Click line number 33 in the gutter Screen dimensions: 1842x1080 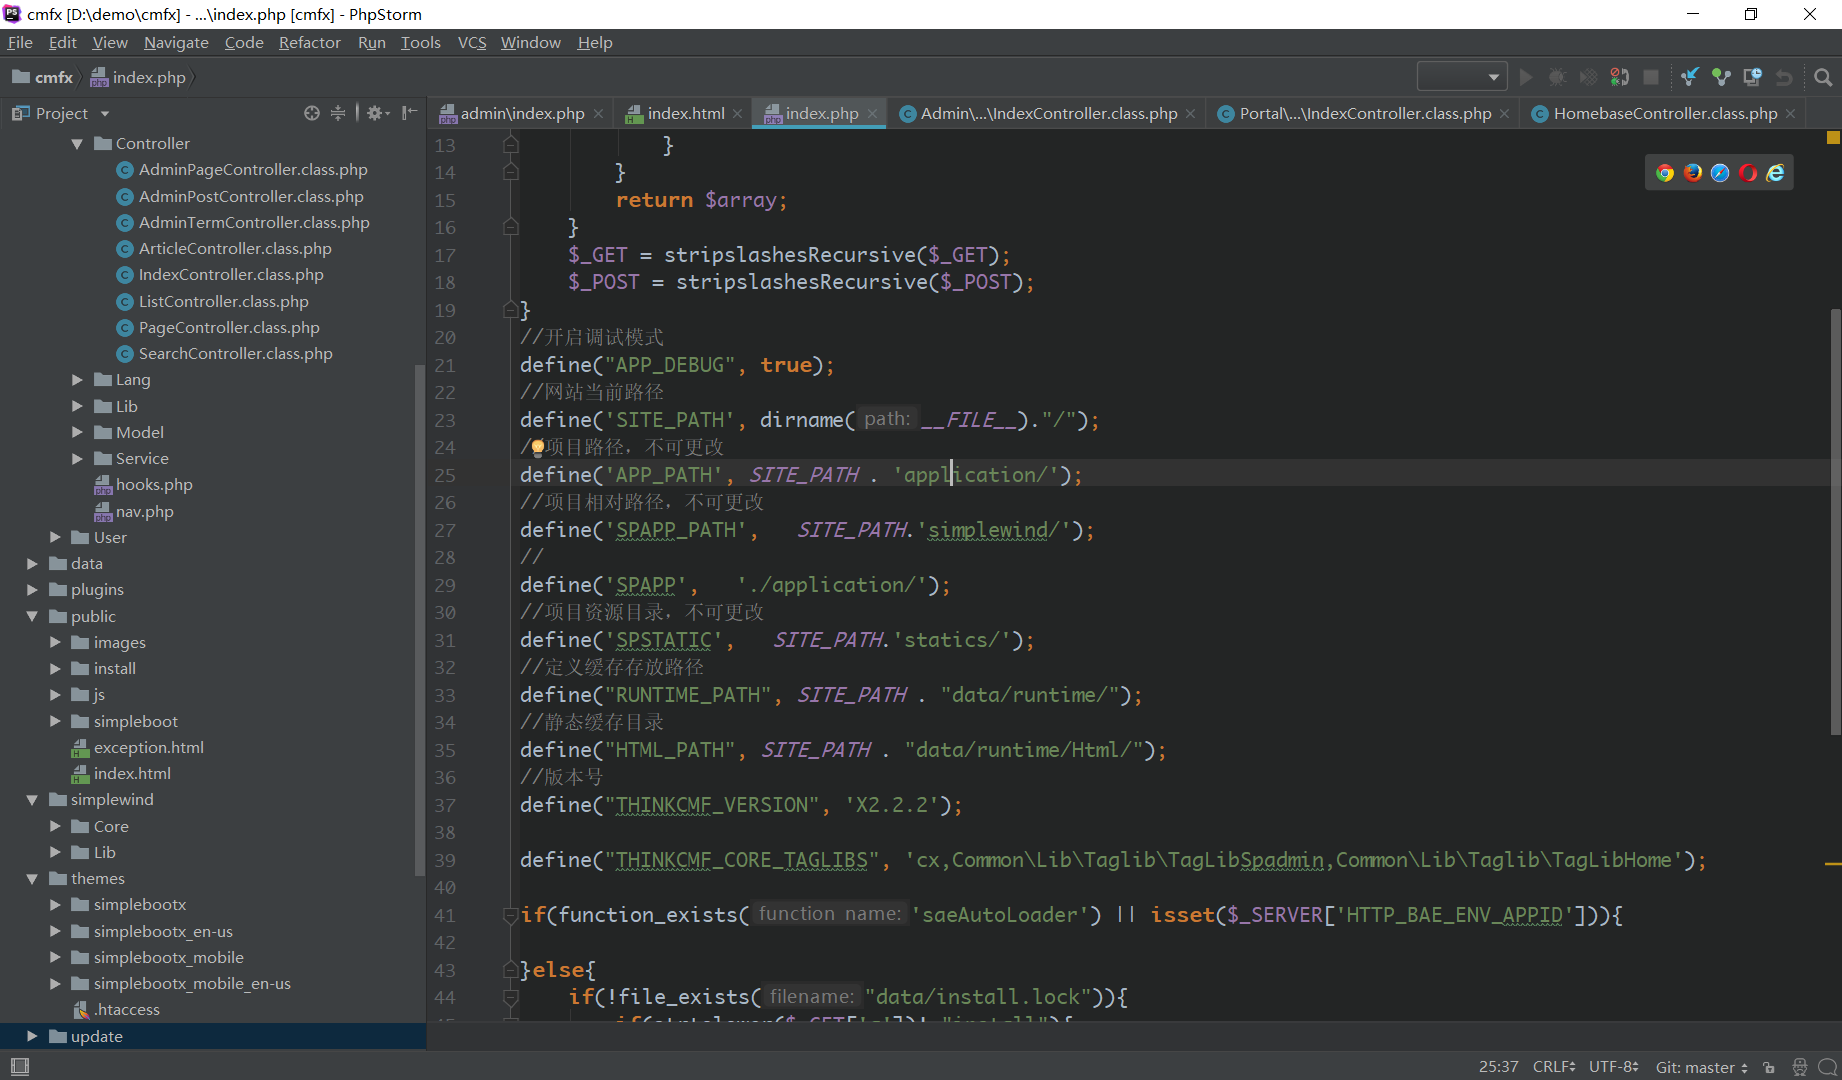(x=445, y=695)
